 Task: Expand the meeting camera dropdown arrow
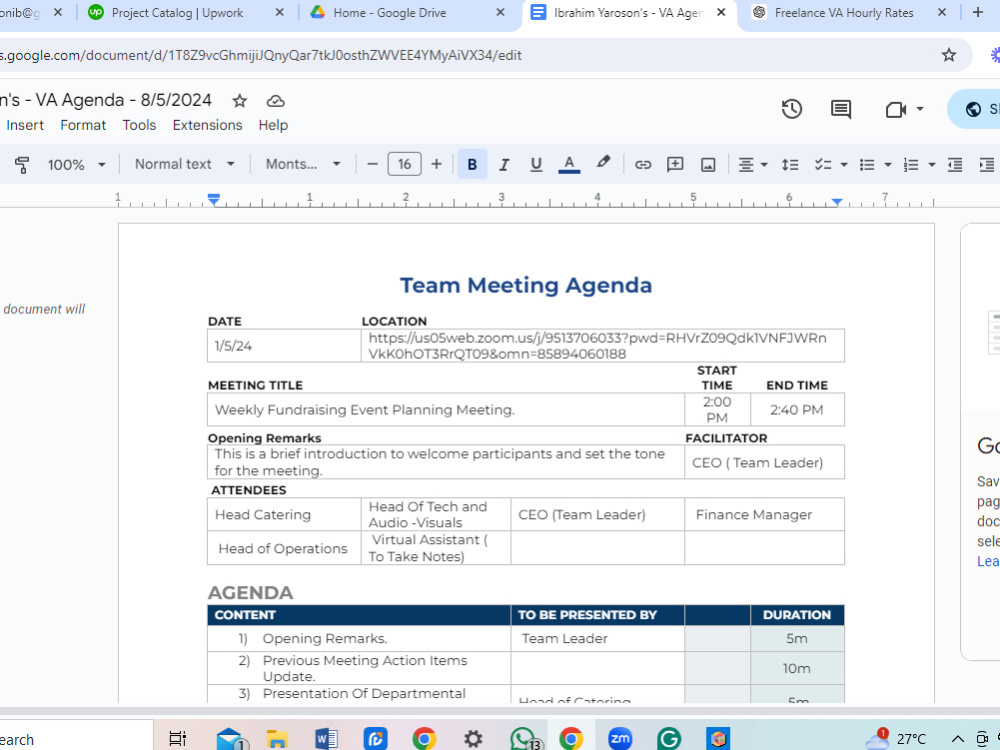(x=920, y=109)
